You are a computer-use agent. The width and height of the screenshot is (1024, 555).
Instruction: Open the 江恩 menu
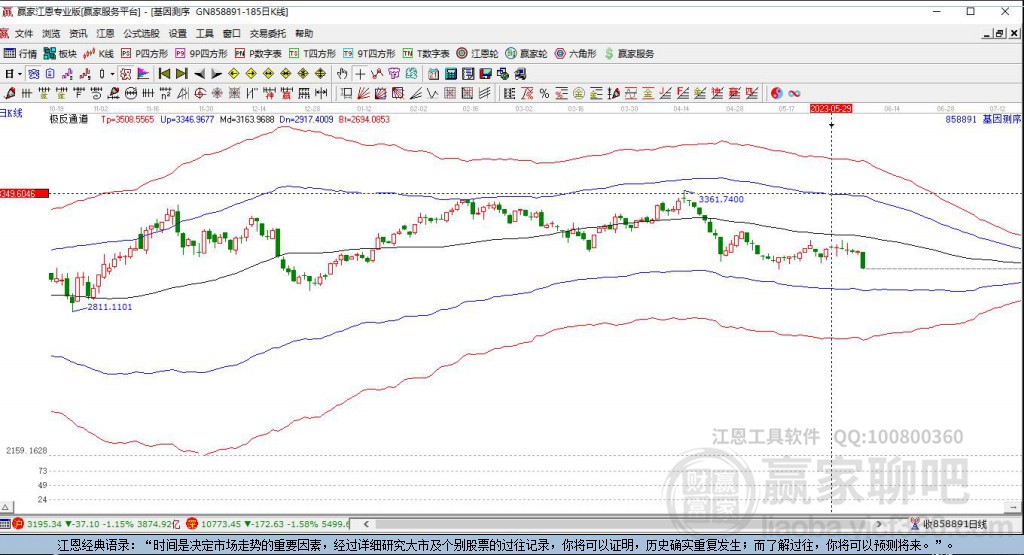(x=105, y=33)
